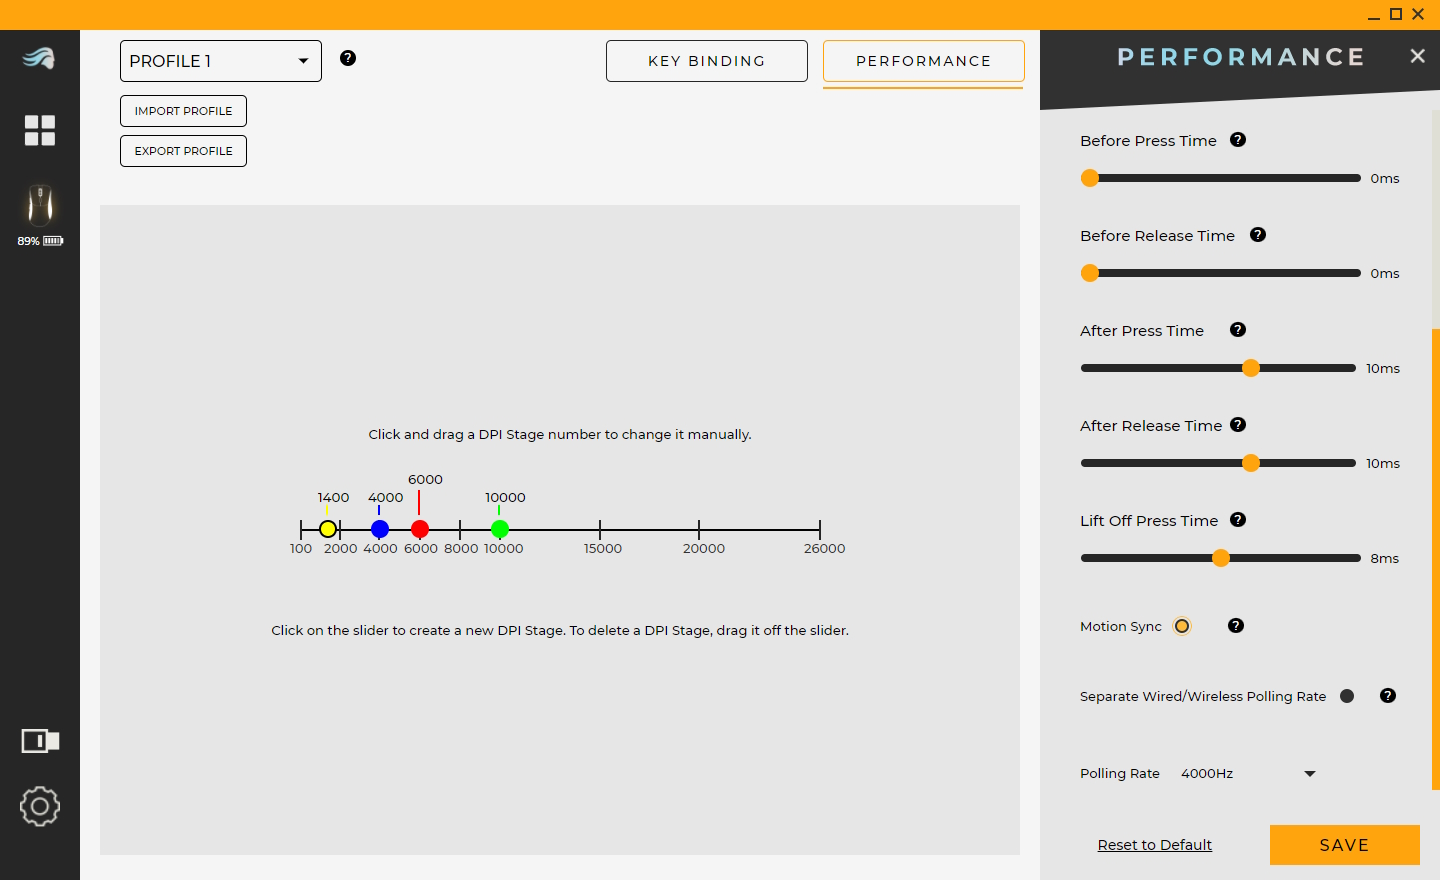Viewport: 1440px width, 880px height.
Task: Click the app logo at top left
Action: pyautogui.click(x=40, y=59)
